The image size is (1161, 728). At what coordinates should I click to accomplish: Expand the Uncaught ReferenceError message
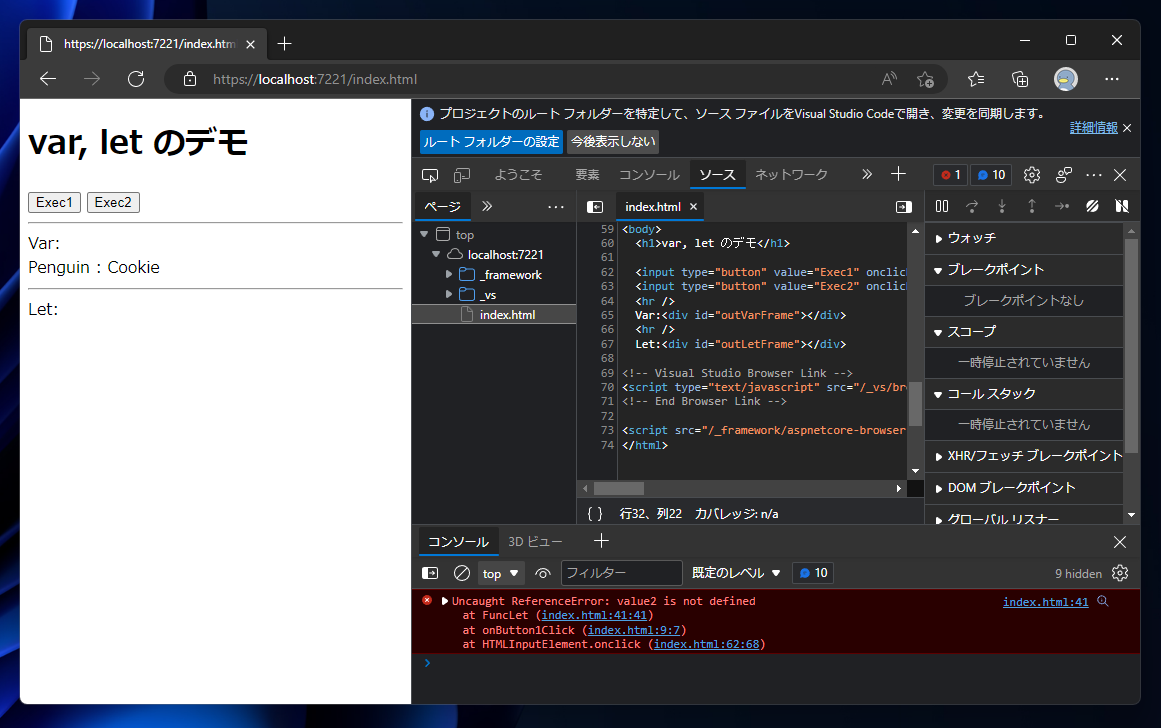click(445, 601)
